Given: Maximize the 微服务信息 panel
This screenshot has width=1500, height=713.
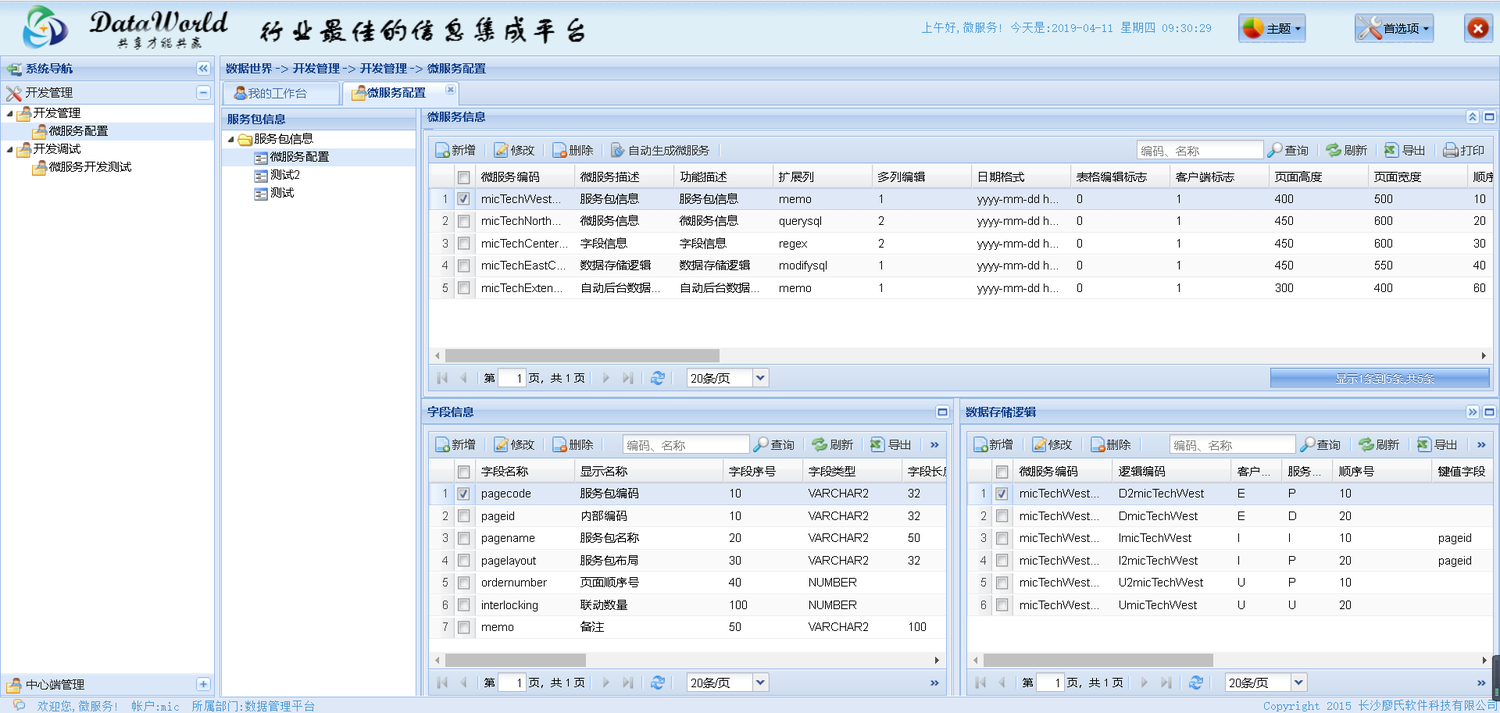Looking at the screenshot, I should [1489, 117].
